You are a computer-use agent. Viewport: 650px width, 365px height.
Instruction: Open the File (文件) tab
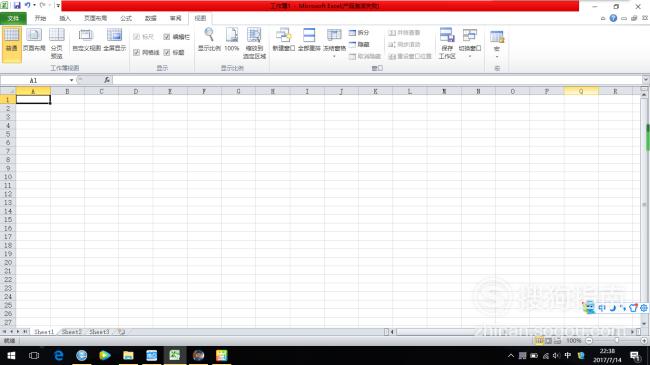[13, 18]
